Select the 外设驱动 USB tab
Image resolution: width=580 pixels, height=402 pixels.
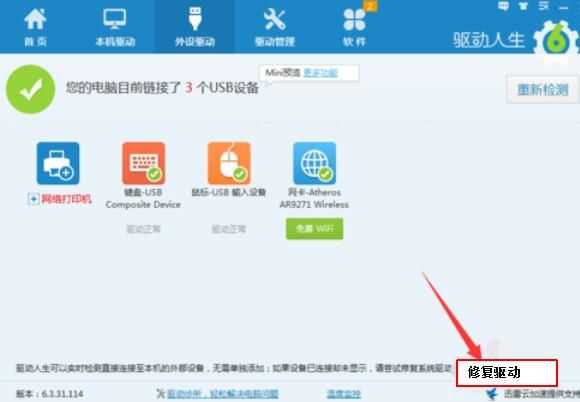(195, 27)
